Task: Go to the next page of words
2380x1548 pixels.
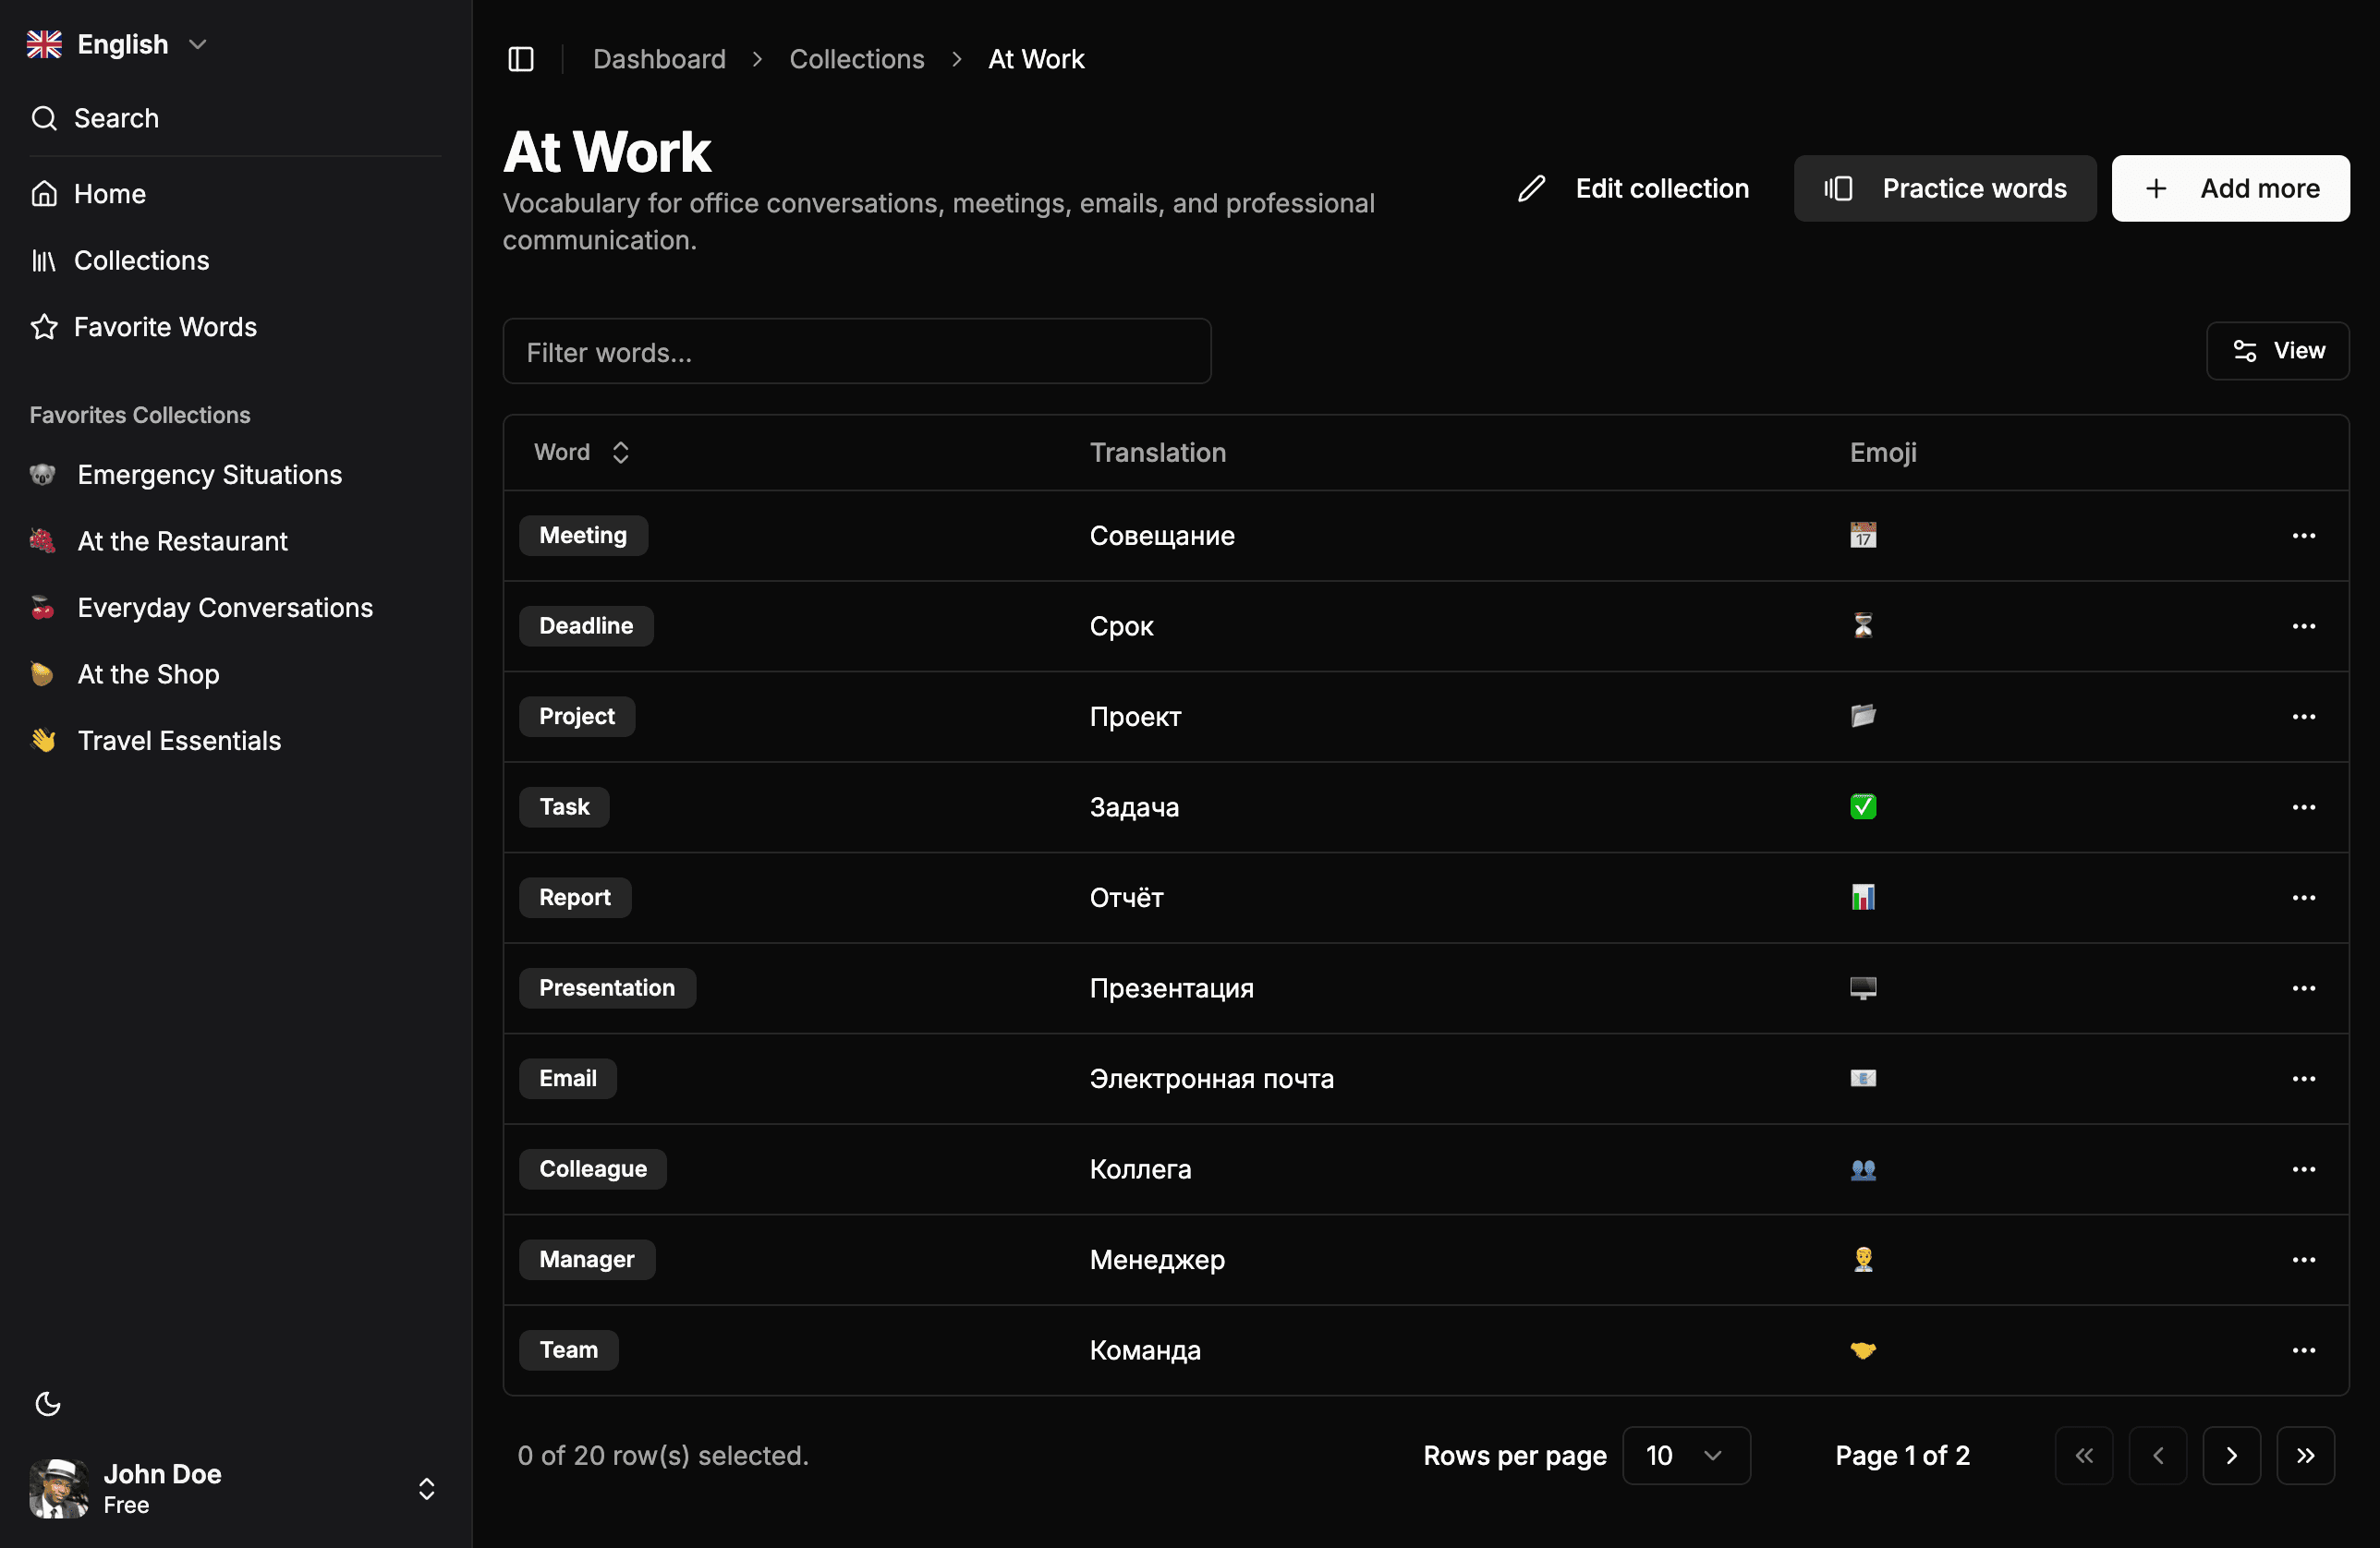Action: pyautogui.click(x=2232, y=1455)
